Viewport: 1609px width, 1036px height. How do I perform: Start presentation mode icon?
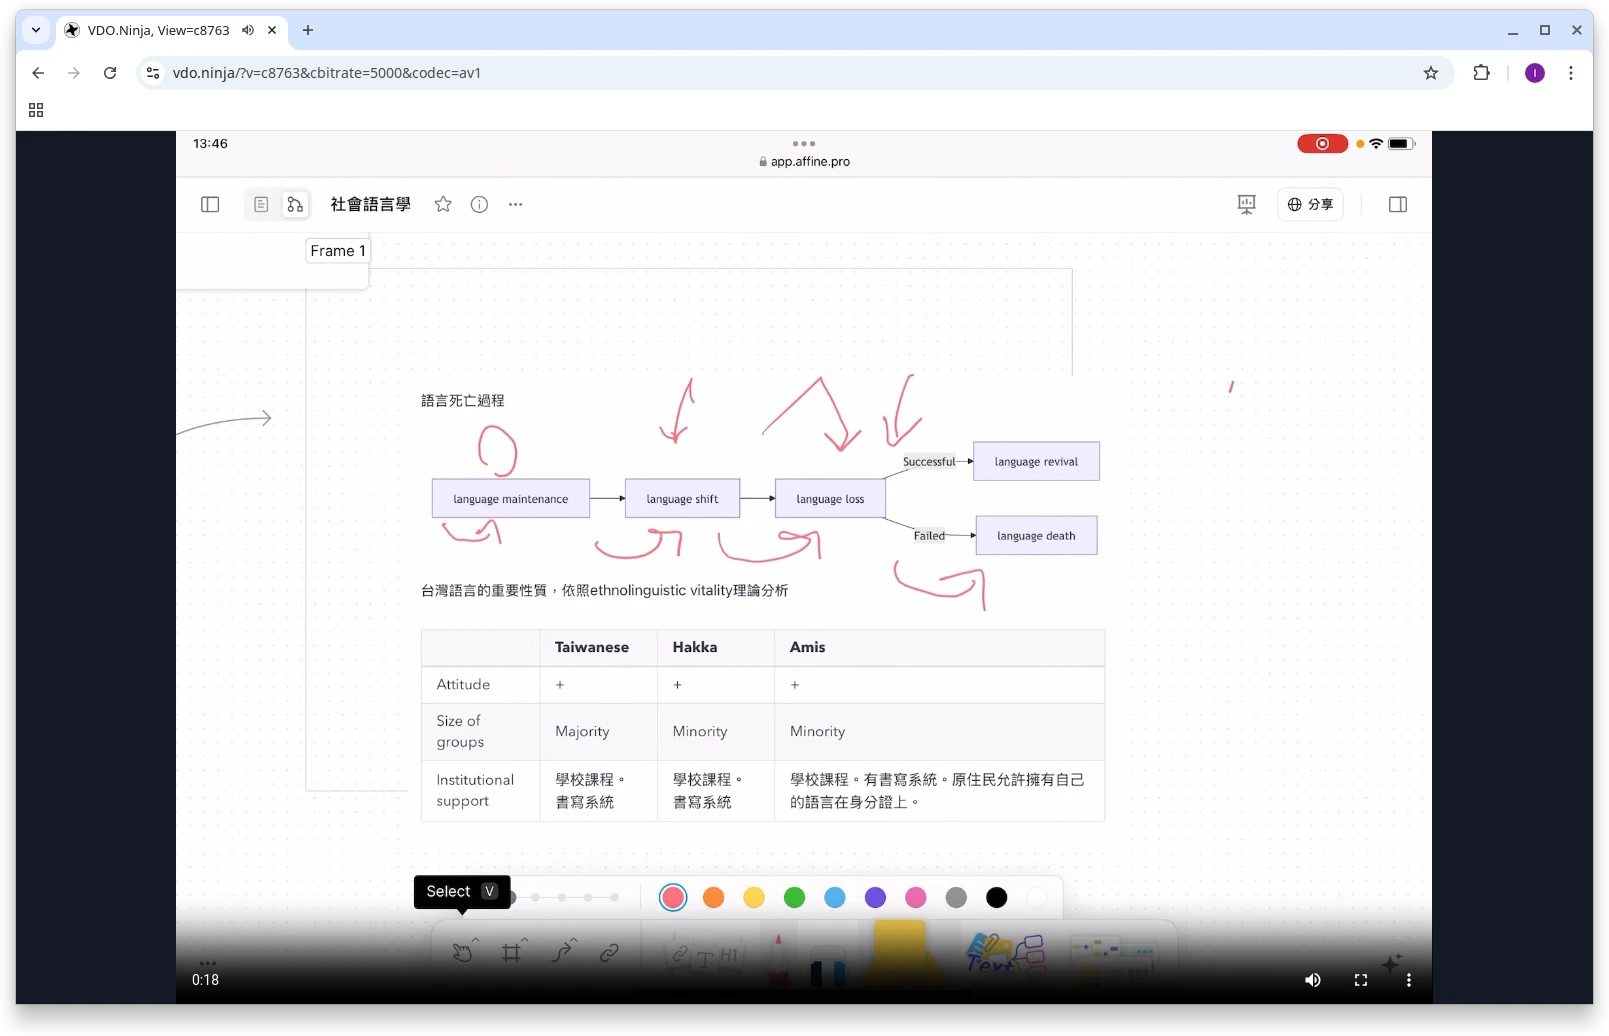(1246, 205)
